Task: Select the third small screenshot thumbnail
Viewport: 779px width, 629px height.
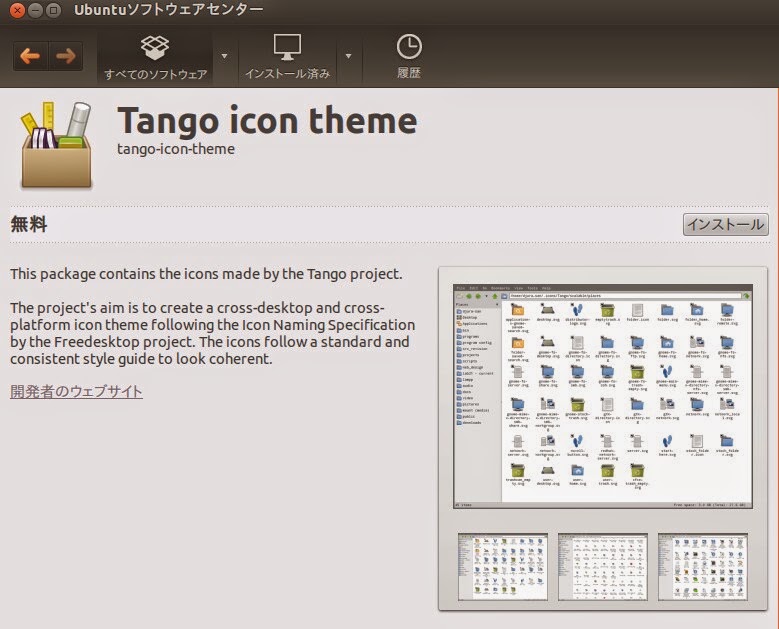Action: point(702,567)
